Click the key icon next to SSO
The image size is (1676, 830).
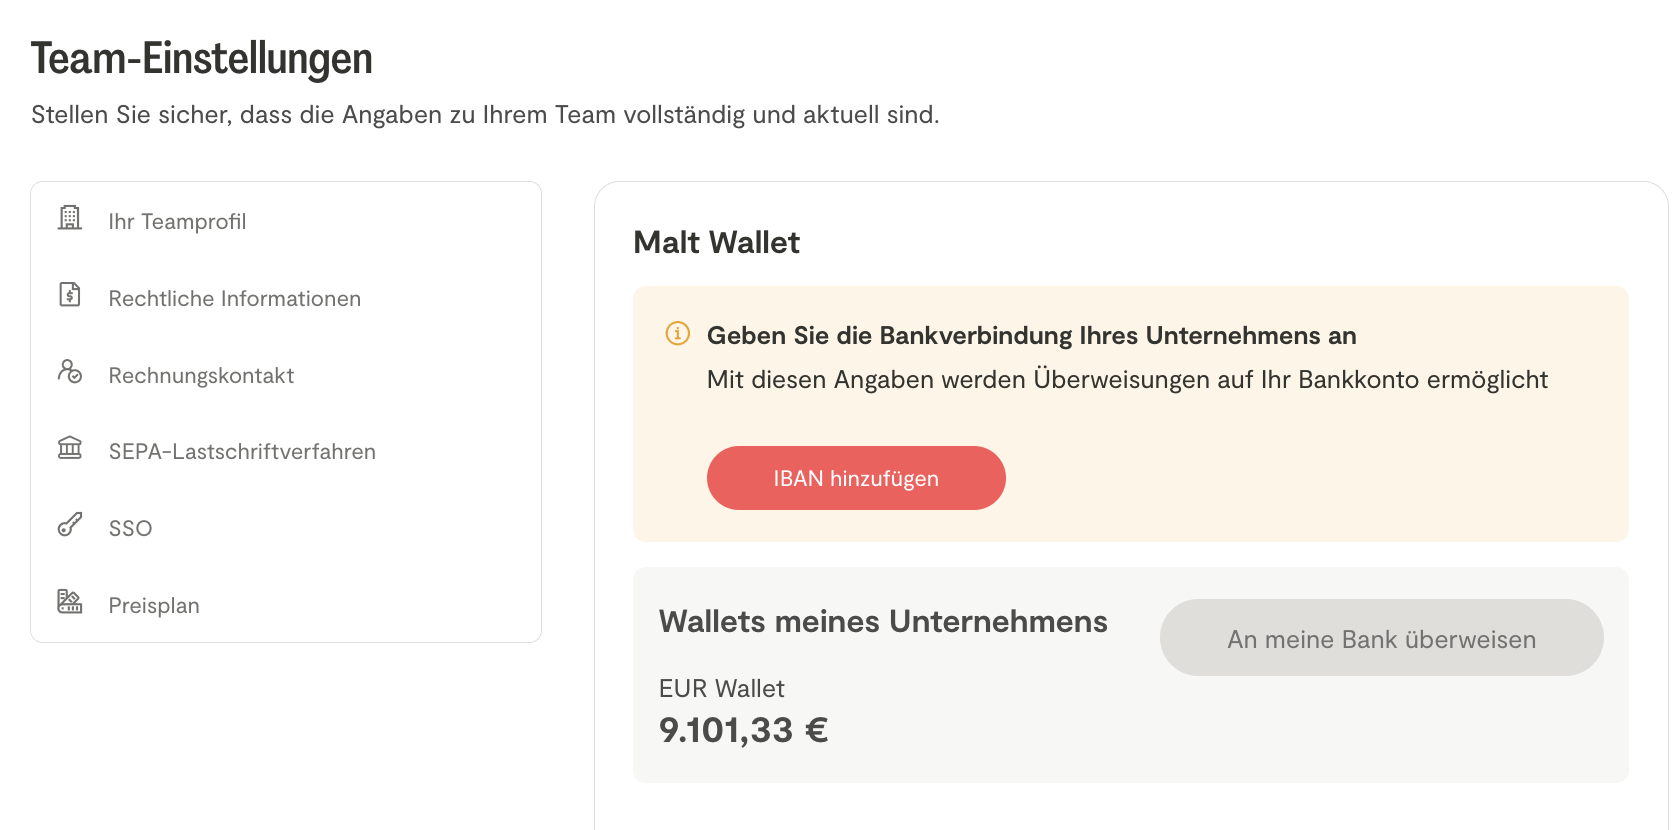(x=70, y=525)
